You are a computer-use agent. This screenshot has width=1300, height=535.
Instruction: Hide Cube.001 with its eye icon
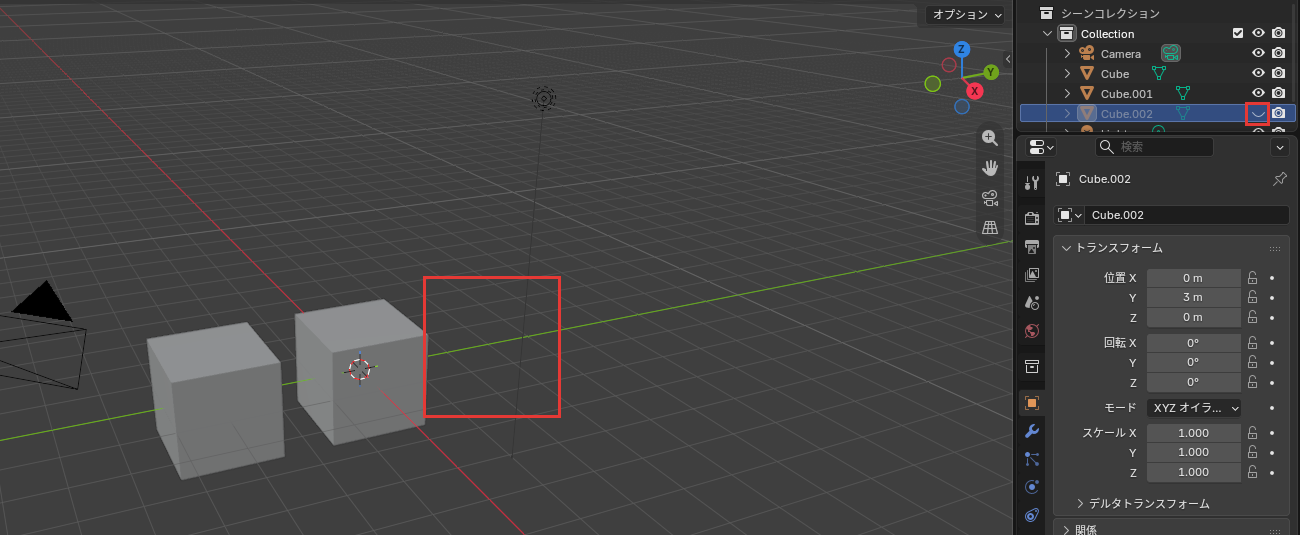coord(1259,93)
